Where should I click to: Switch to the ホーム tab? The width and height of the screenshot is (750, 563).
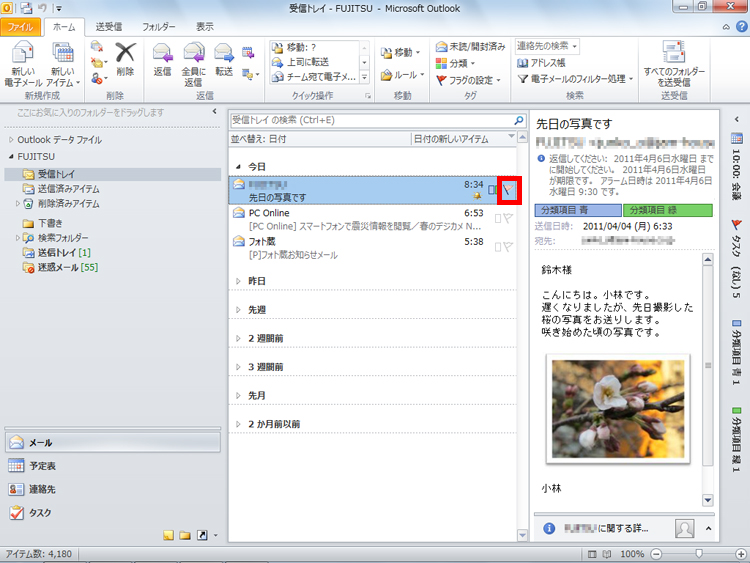(x=64, y=27)
